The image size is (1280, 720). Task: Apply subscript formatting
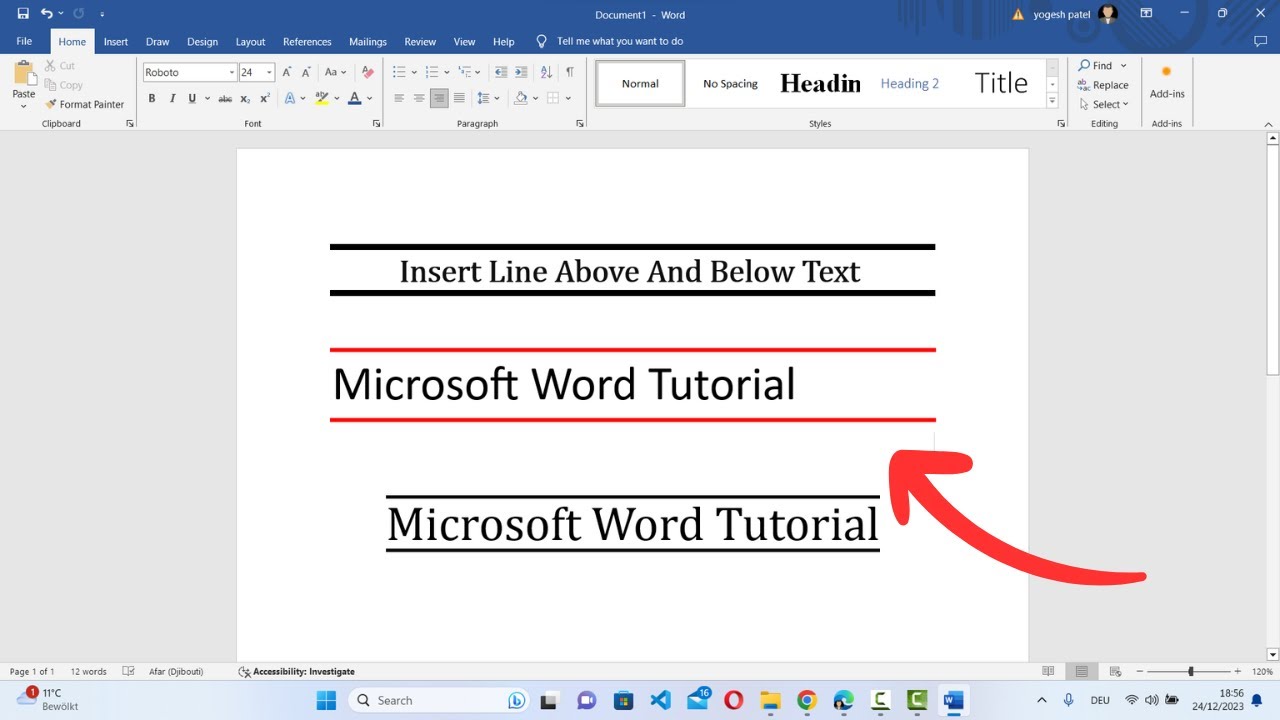pos(245,98)
